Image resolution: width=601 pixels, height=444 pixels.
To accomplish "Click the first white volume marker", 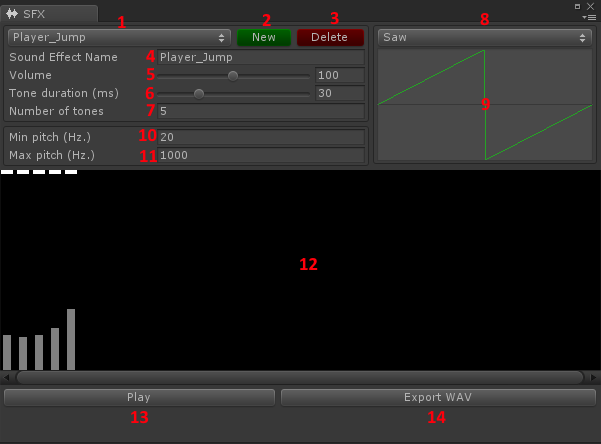I will pyautogui.click(x=7, y=172).
